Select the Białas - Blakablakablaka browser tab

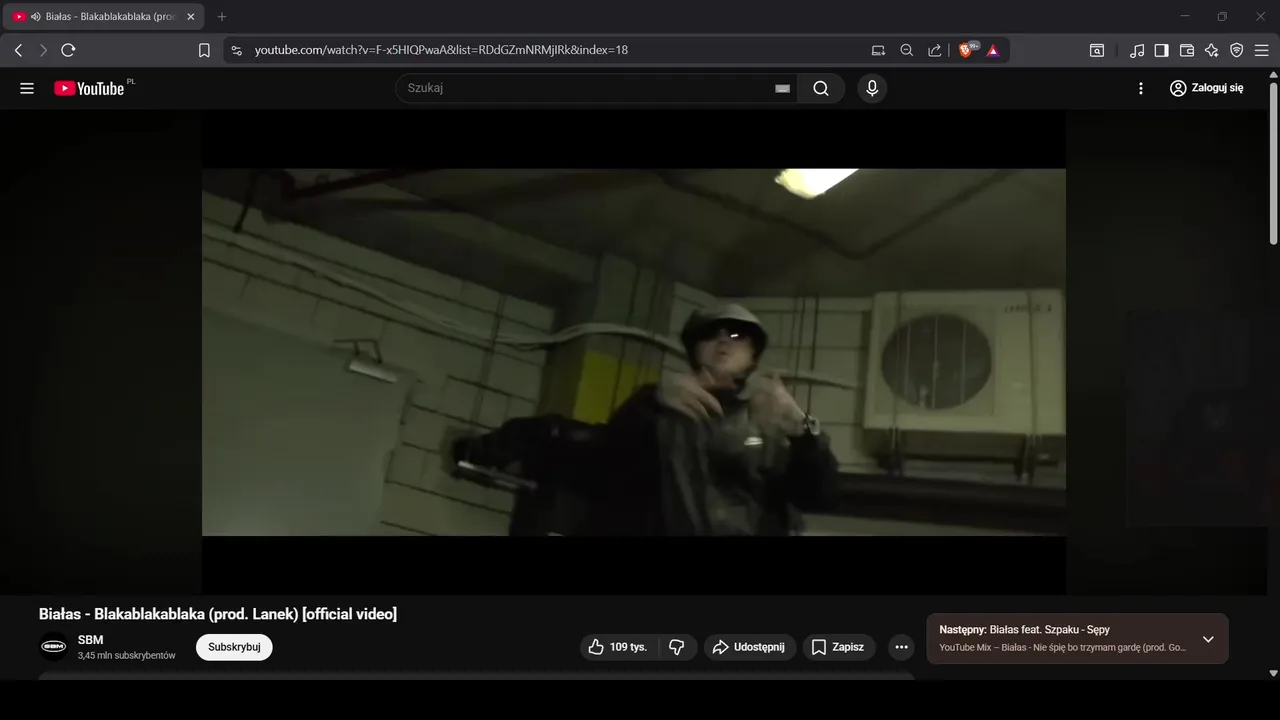pos(104,17)
